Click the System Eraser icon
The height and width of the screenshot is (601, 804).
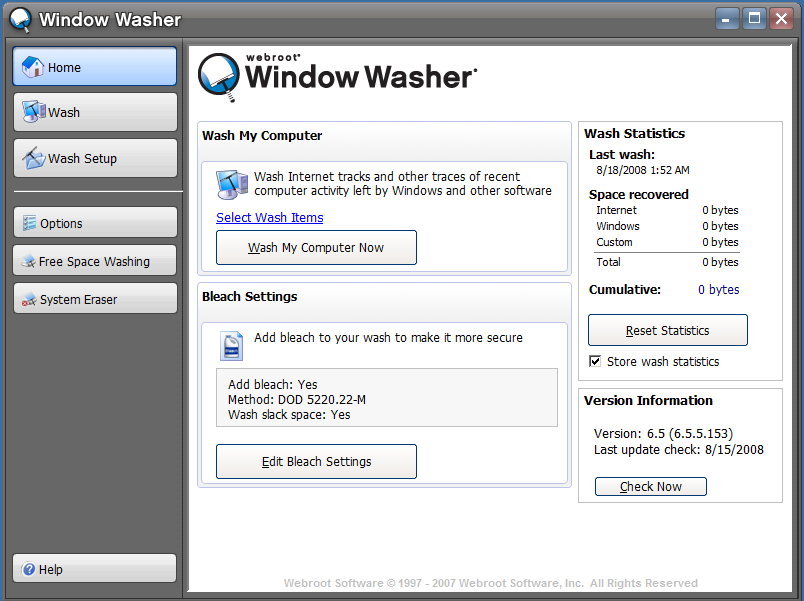coord(29,299)
